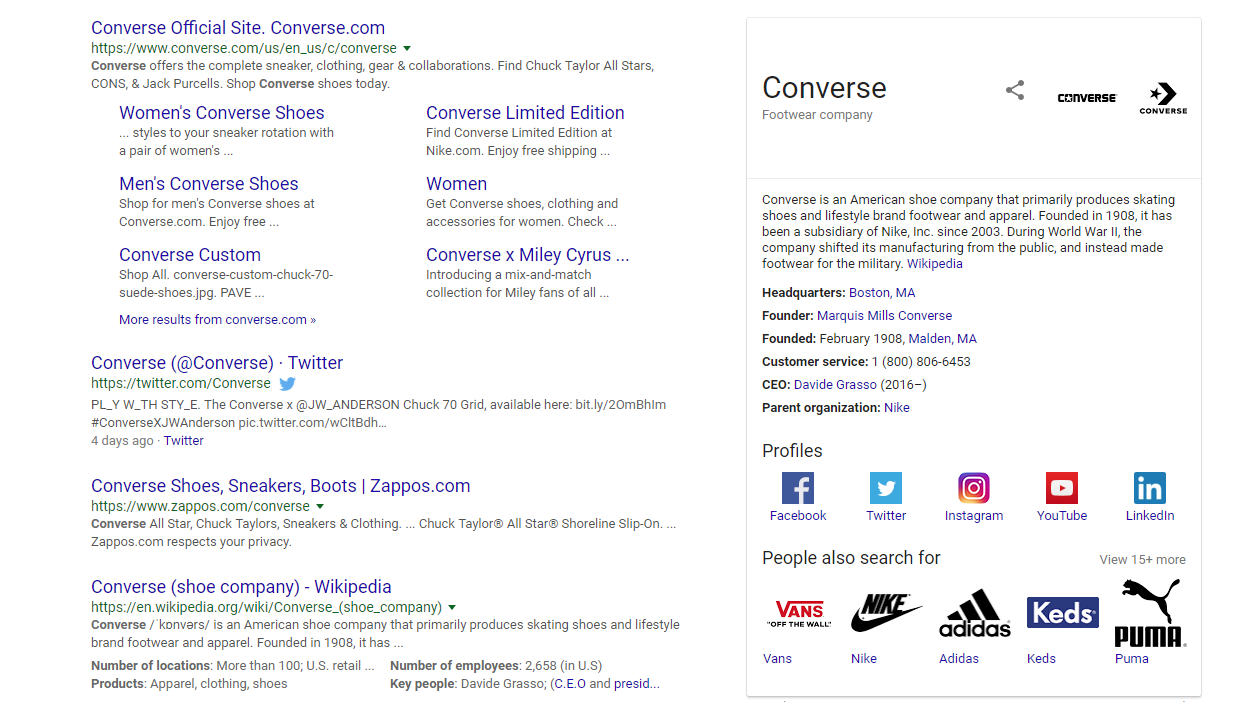Click the https://twitter.com/Converse URL text
1256x702 pixels.
pos(181,383)
